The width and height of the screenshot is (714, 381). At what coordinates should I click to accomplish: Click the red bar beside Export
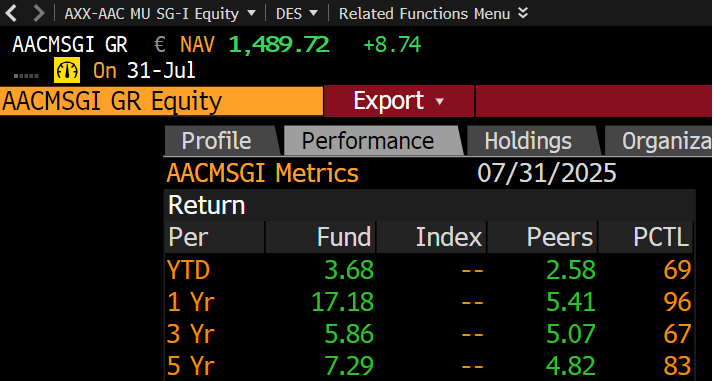click(x=594, y=101)
